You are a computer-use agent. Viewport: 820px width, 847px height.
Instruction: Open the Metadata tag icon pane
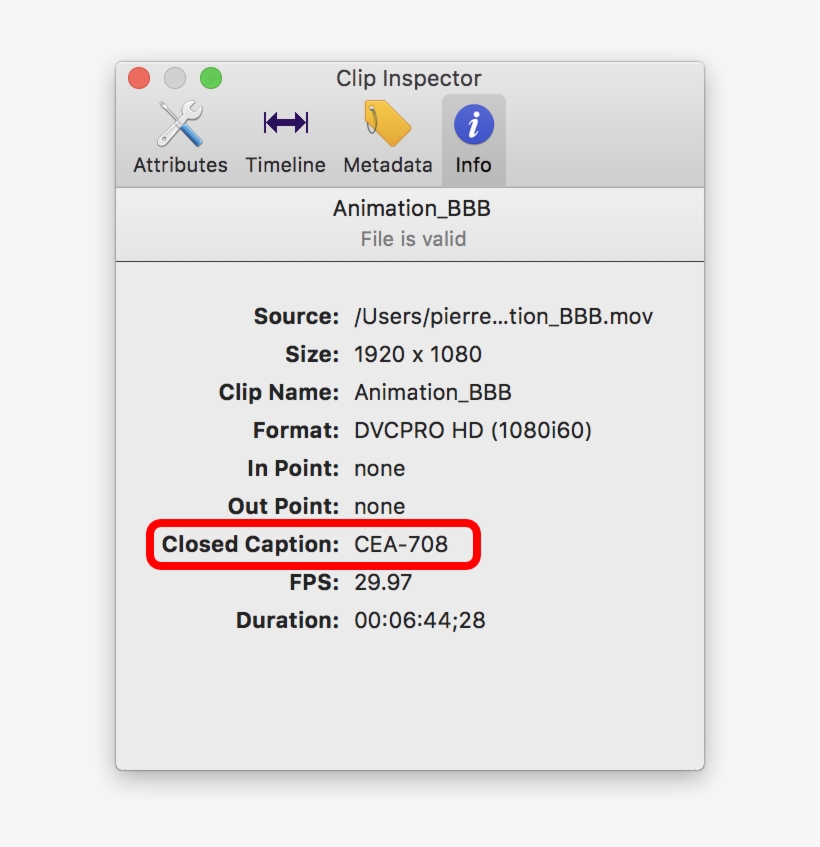[x=388, y=139]
